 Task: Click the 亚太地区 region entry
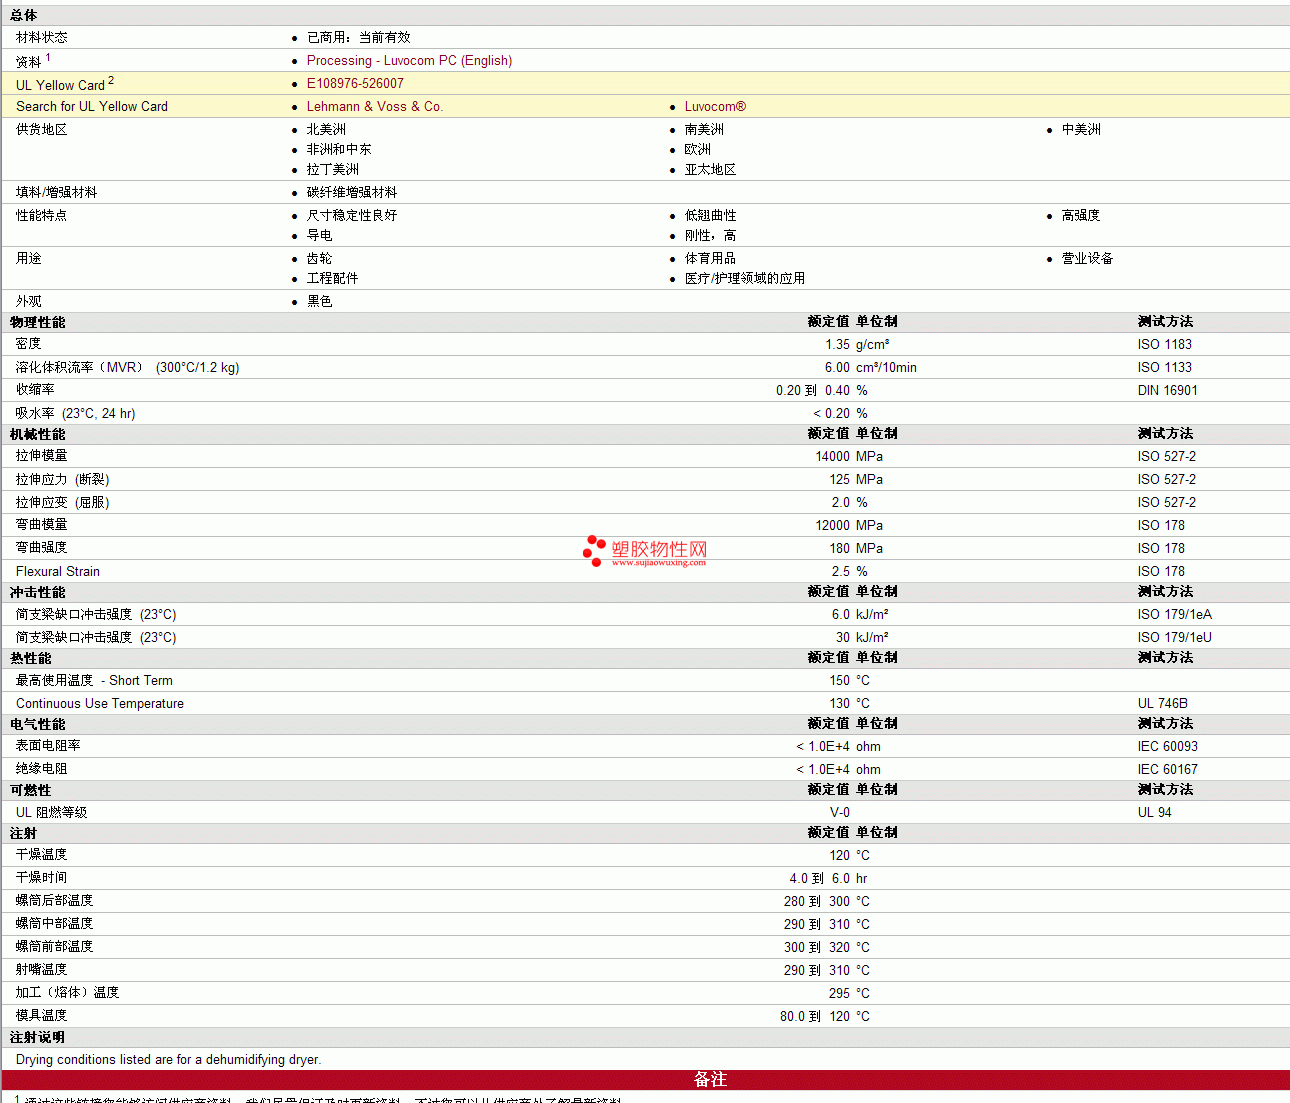coord(710,169)
